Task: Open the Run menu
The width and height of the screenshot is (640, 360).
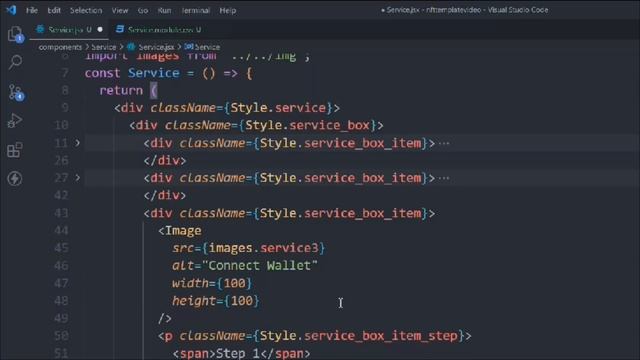Action: click(x=164, y=10)
